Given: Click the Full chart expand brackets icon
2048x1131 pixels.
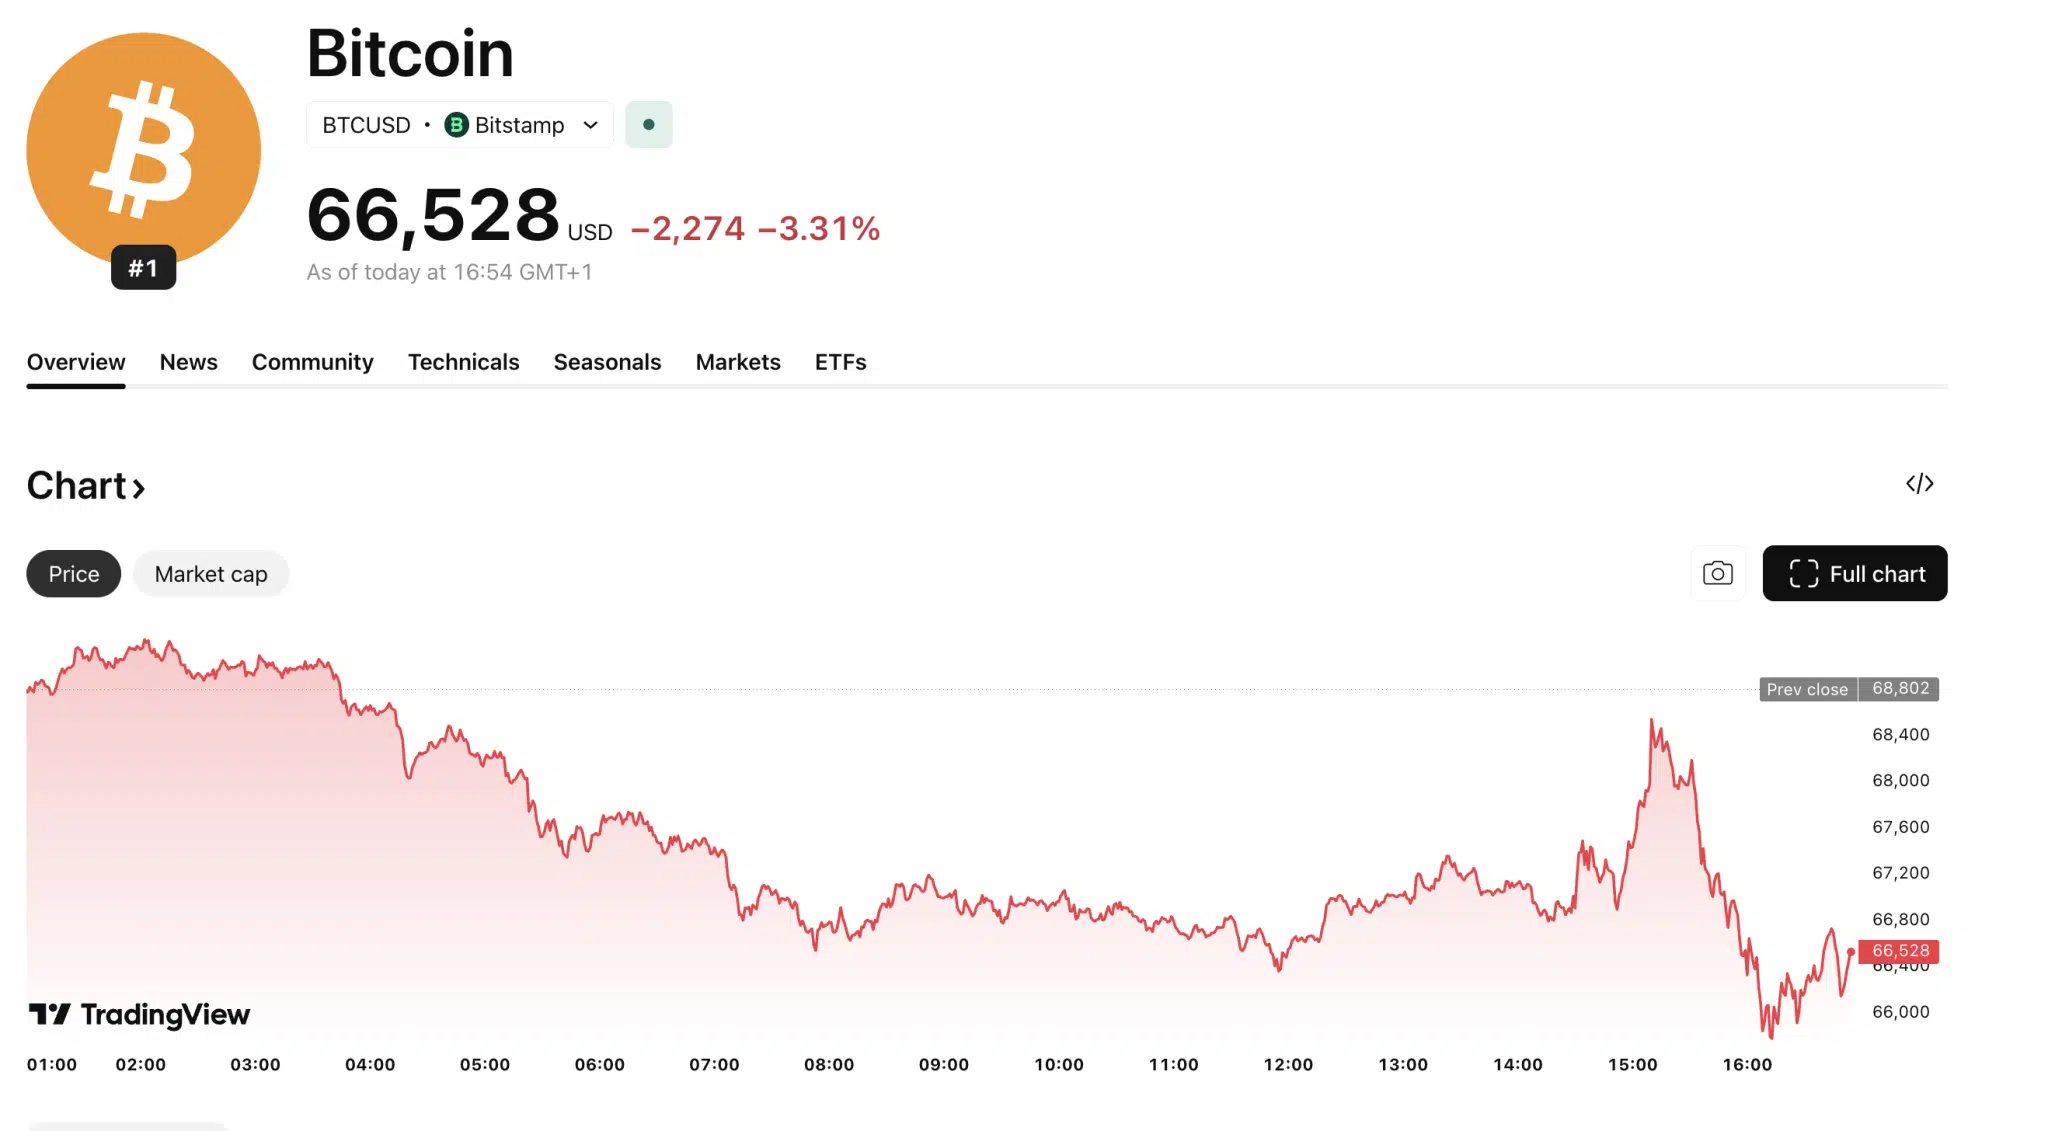Looking at the screenshot, I should [x=1806, y=573].
